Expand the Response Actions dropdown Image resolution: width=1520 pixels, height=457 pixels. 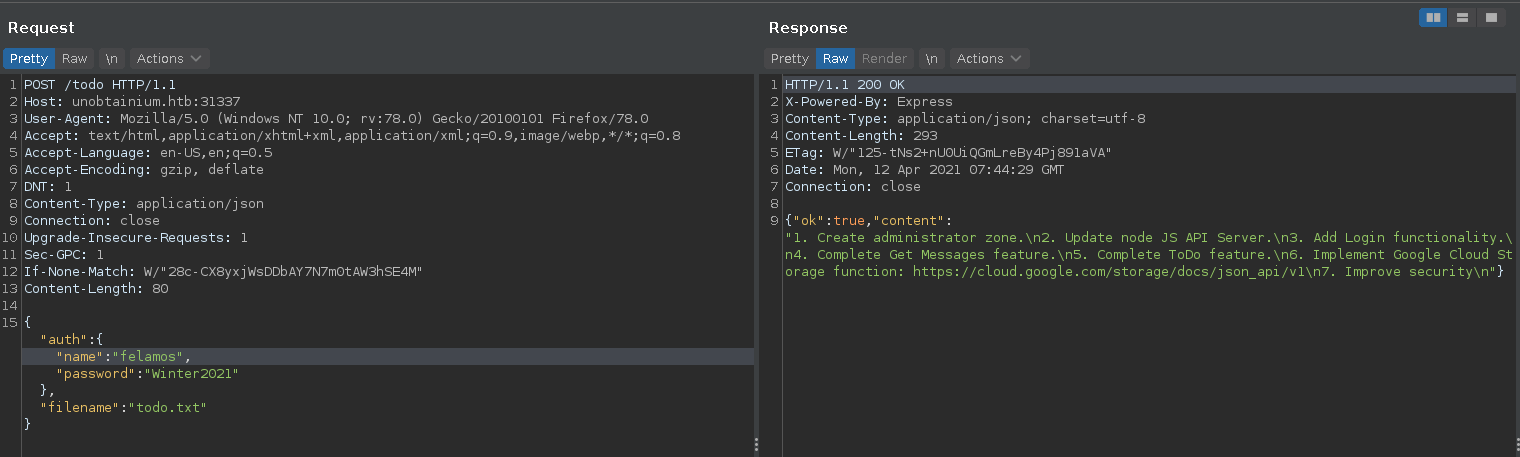coord(989,58)
